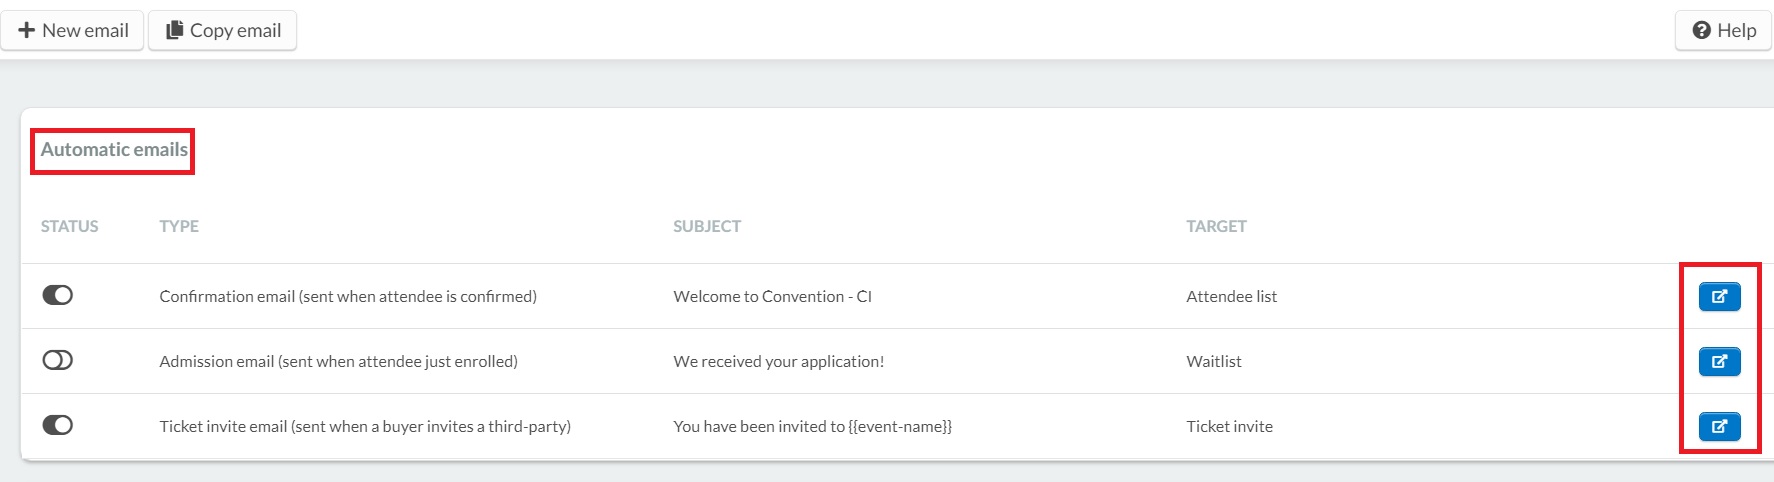Open the Help button

click(1724, 30)
